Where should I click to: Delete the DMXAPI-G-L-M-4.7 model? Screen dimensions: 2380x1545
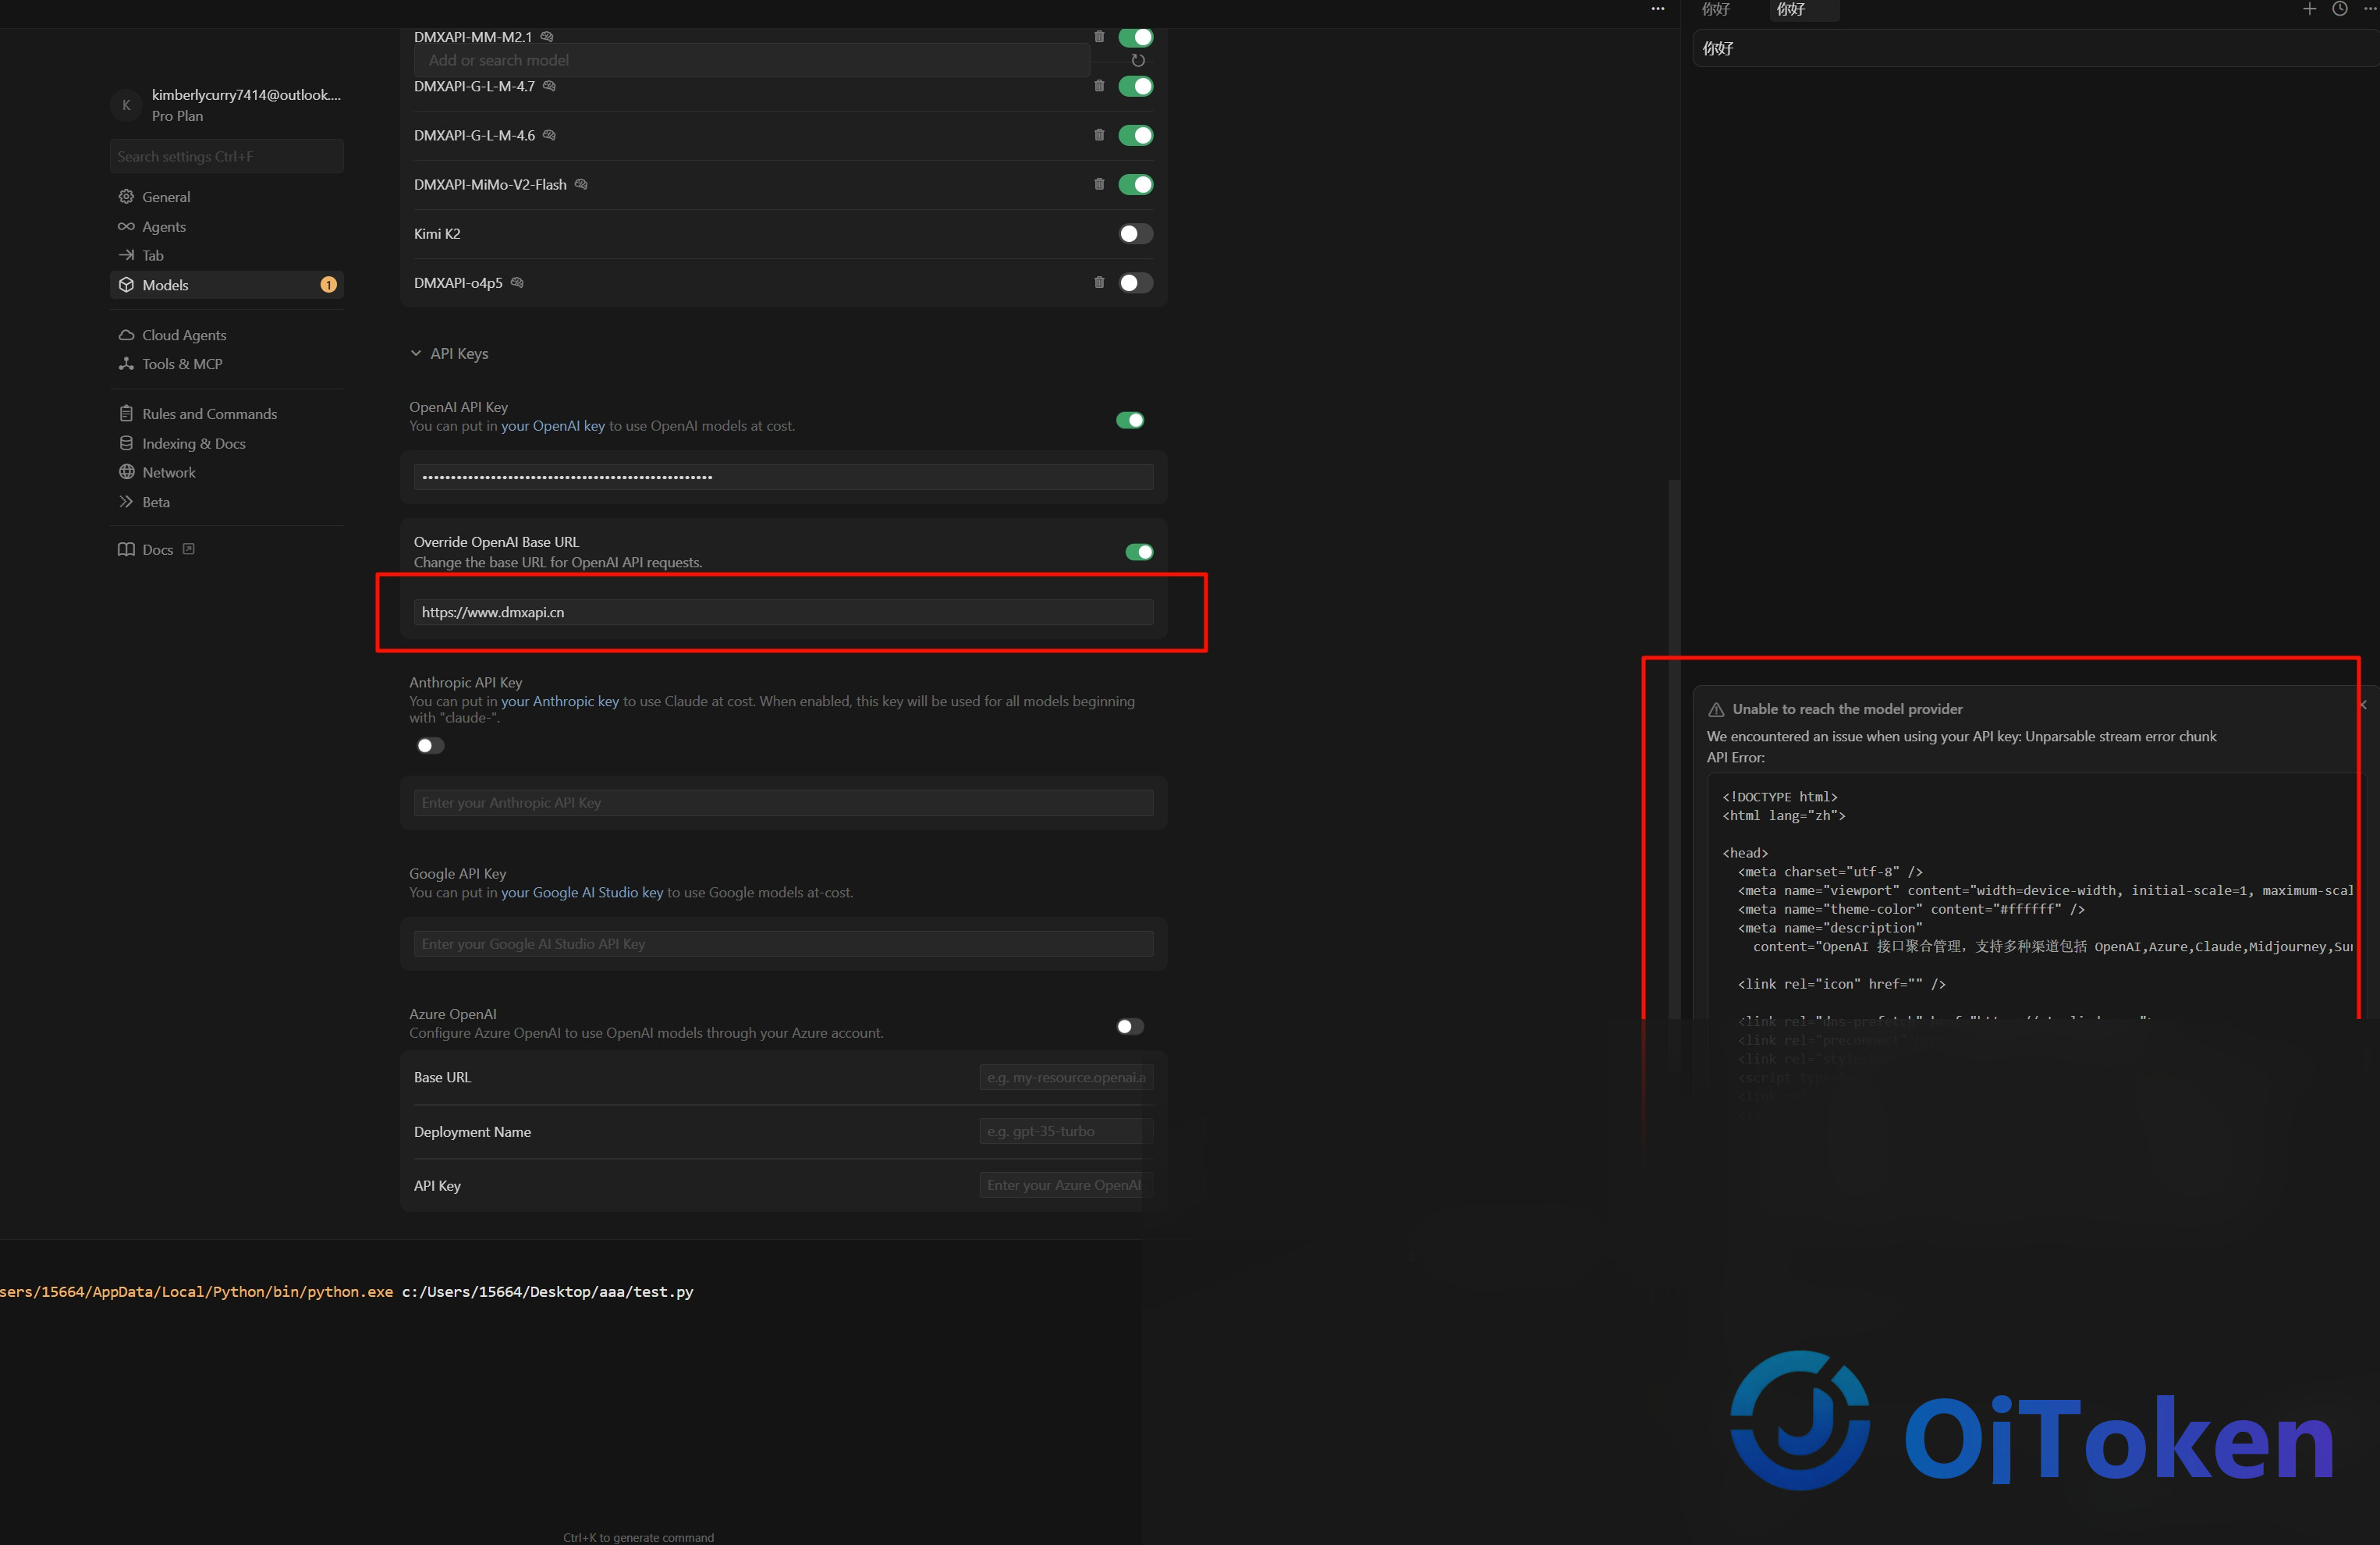[1099, 86]
